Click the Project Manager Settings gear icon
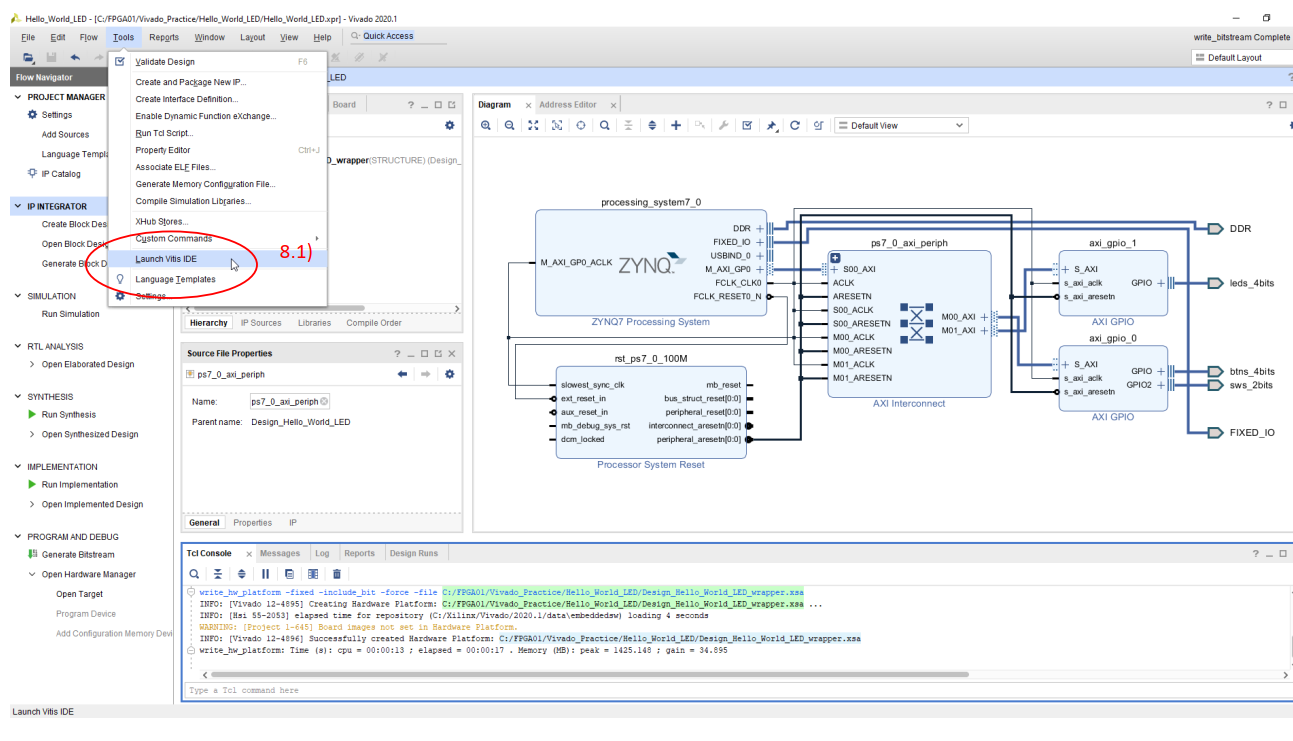Screen dimensions: 1293x741 pyautogui.click(x=33, y=115)
